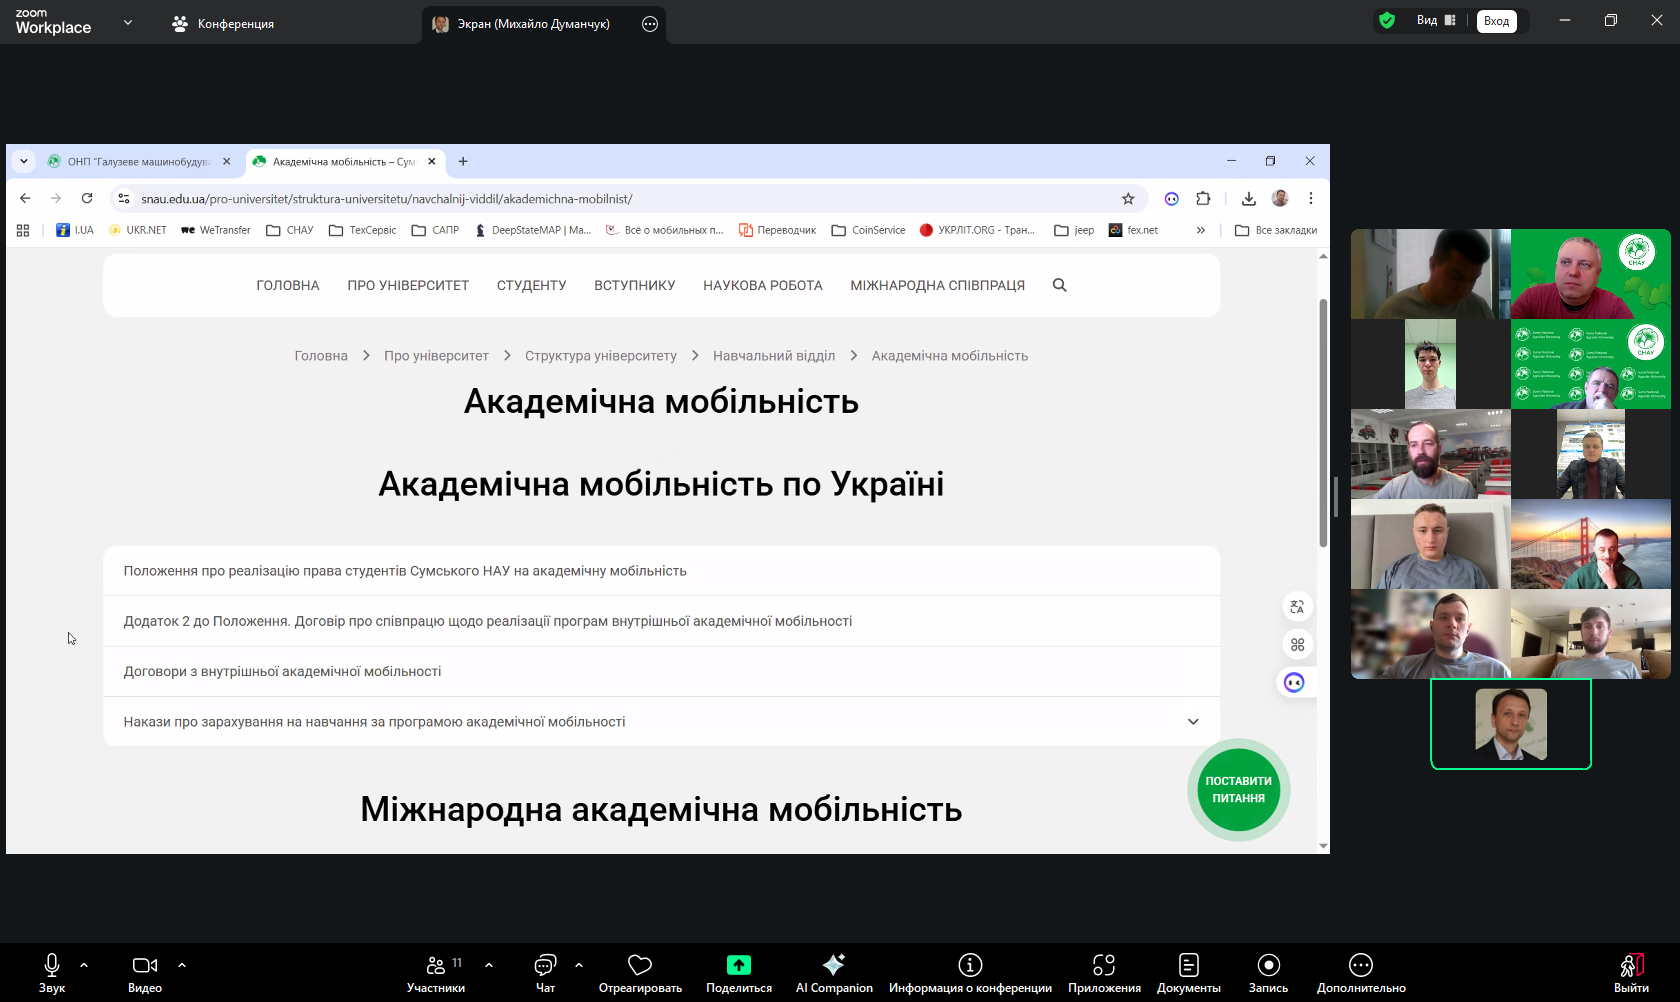This screenshot has height=1002, width=1680.
Task: Start recording with the Record button
Action: click(x=1268, y=973)
